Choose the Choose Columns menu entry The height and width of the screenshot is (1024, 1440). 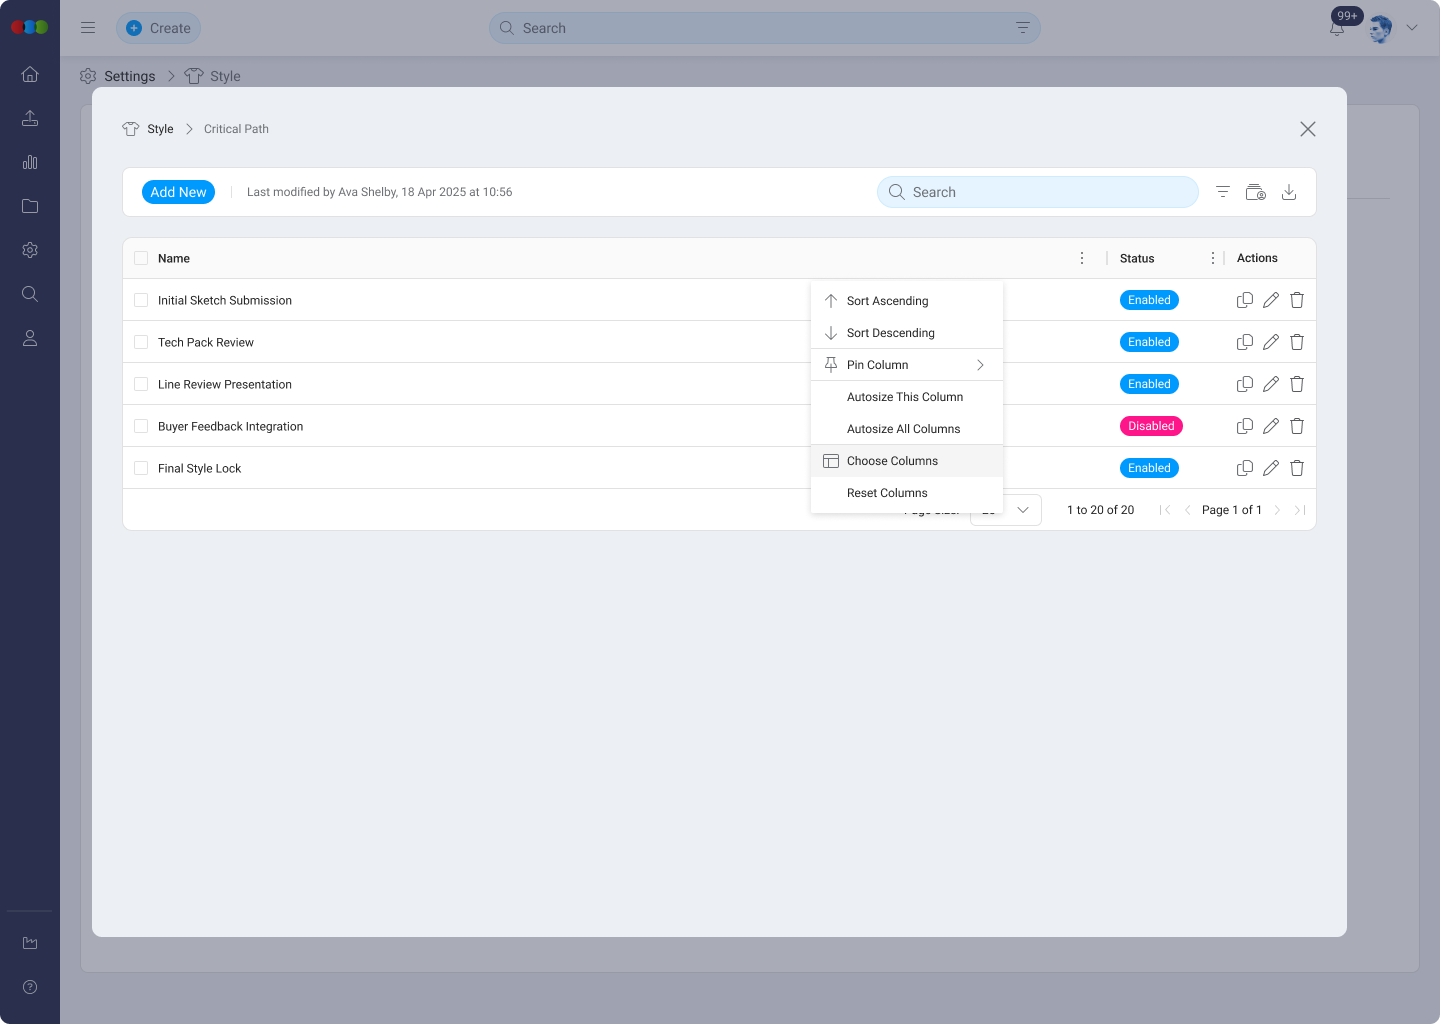(x=892, y=460)
